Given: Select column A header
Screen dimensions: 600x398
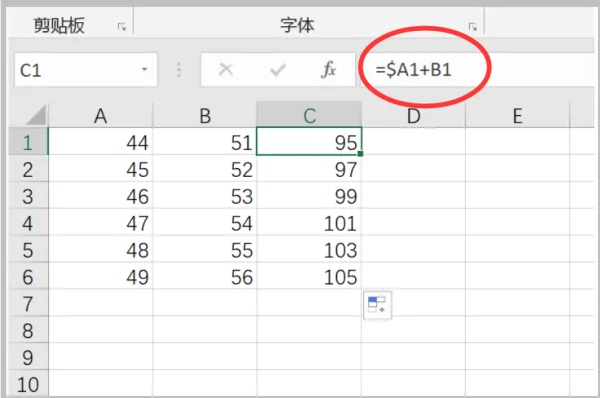Looking at the screenshot, I should click(x=101, y=116).
